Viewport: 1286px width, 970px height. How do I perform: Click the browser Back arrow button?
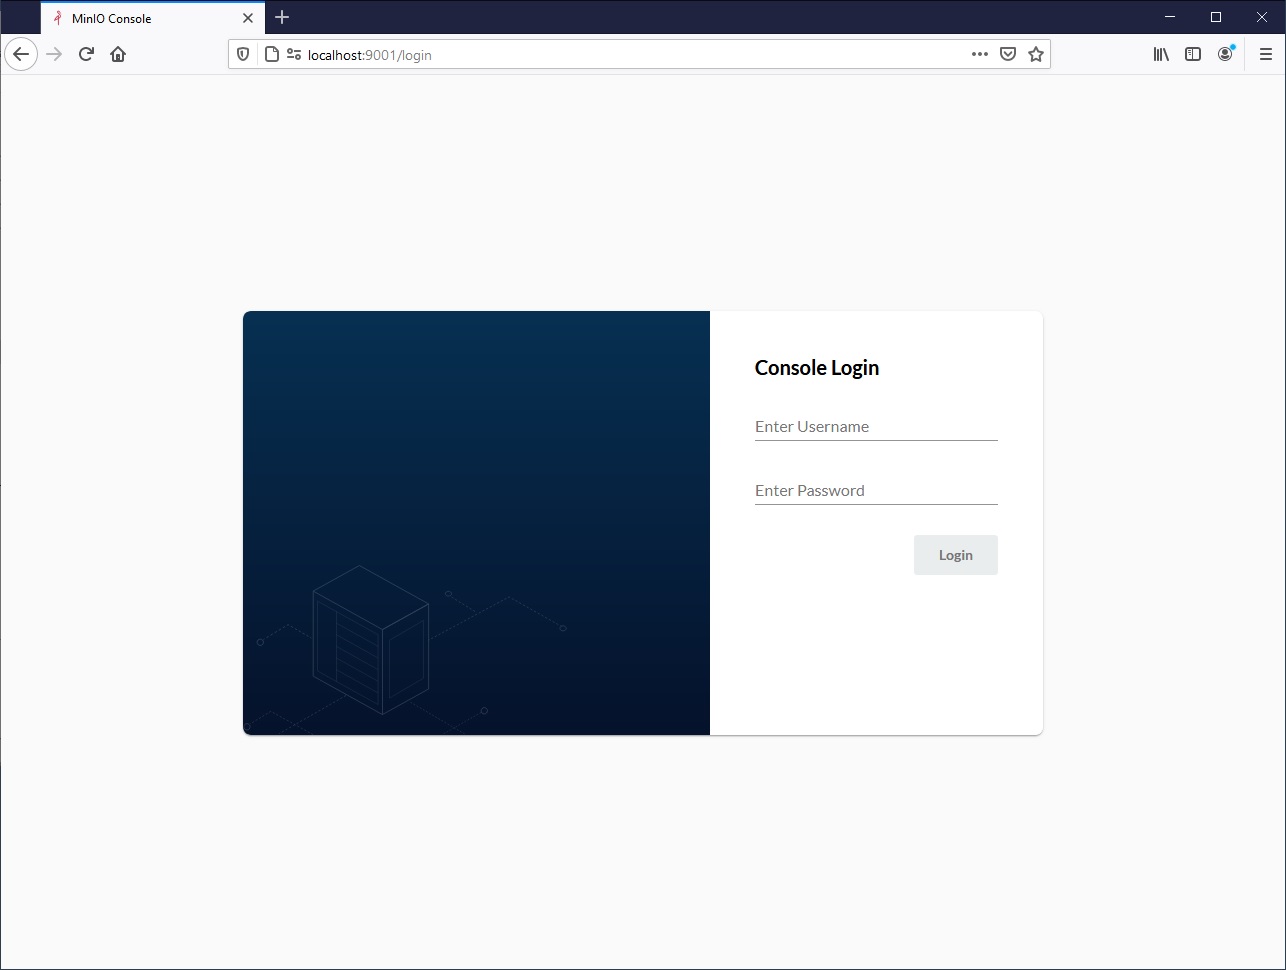(21, 54)
